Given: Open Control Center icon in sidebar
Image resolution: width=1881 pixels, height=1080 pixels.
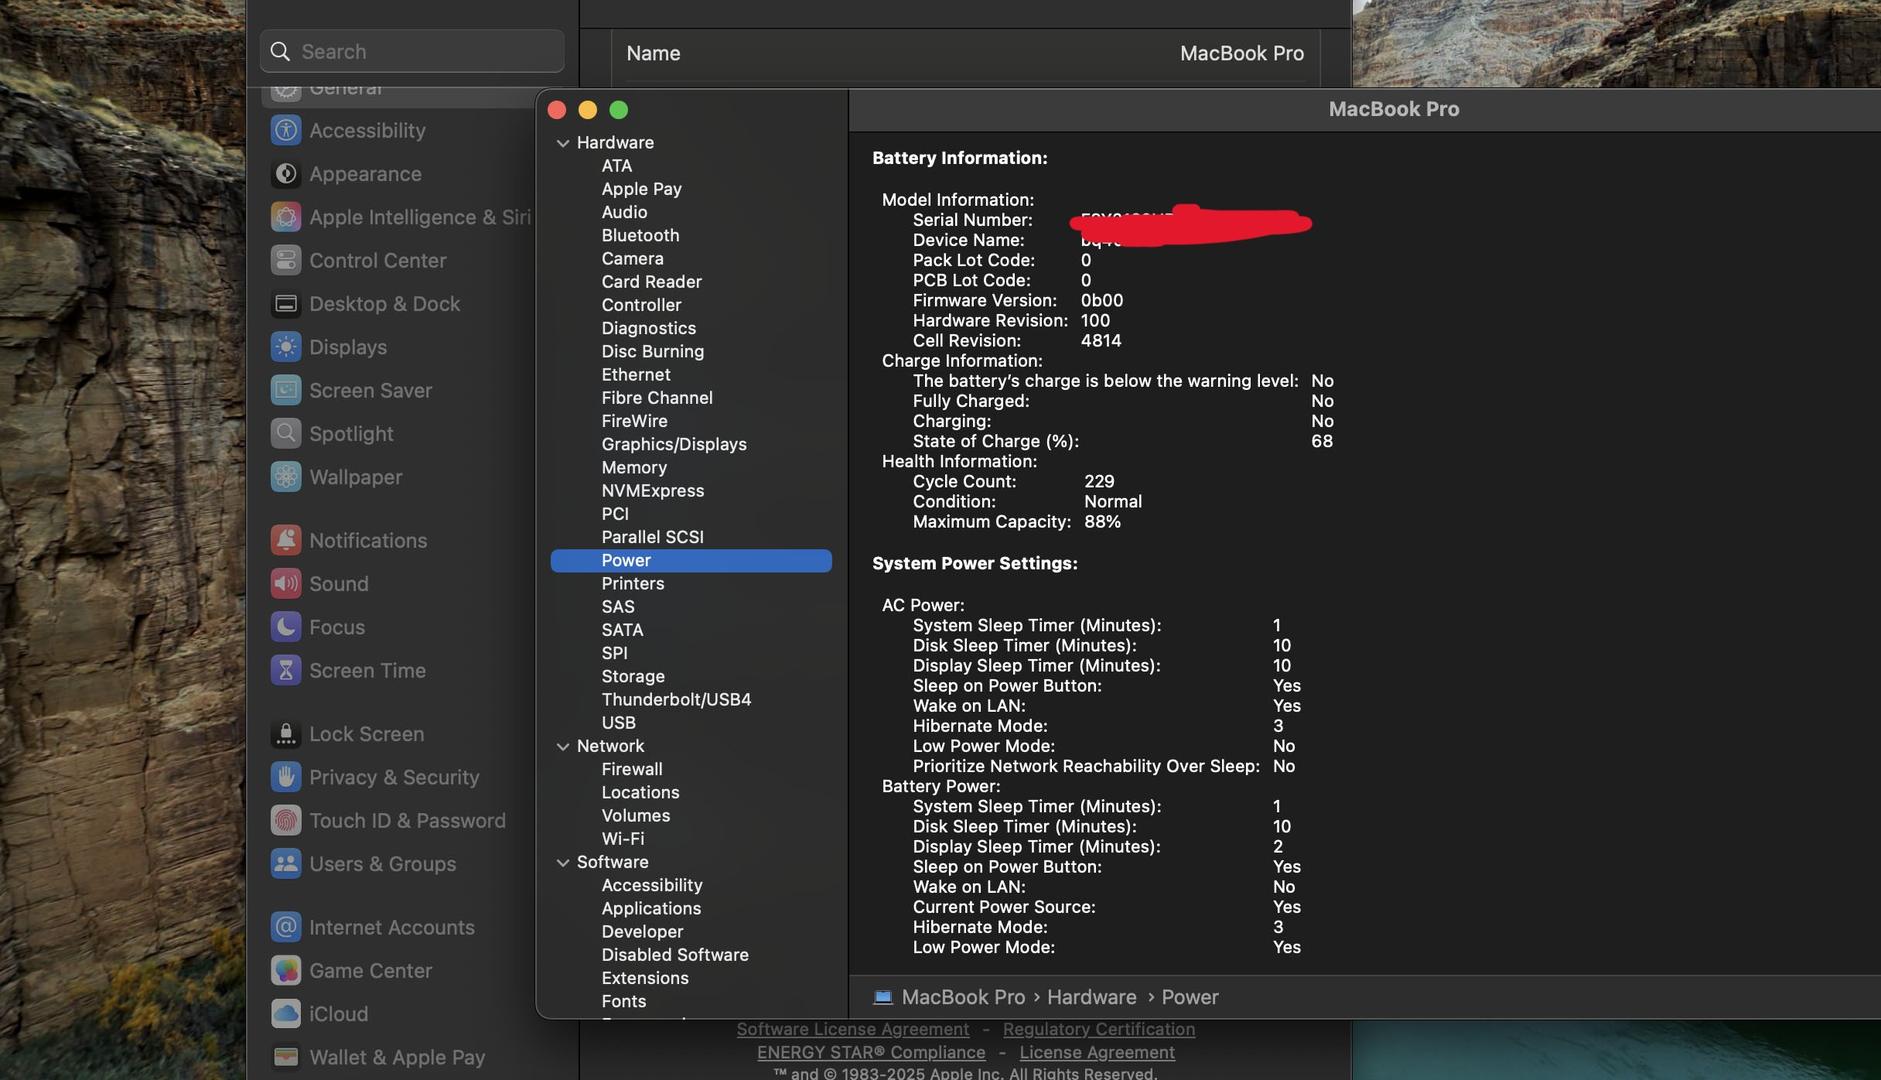Looking at the screenshot, I should point(286,260).
